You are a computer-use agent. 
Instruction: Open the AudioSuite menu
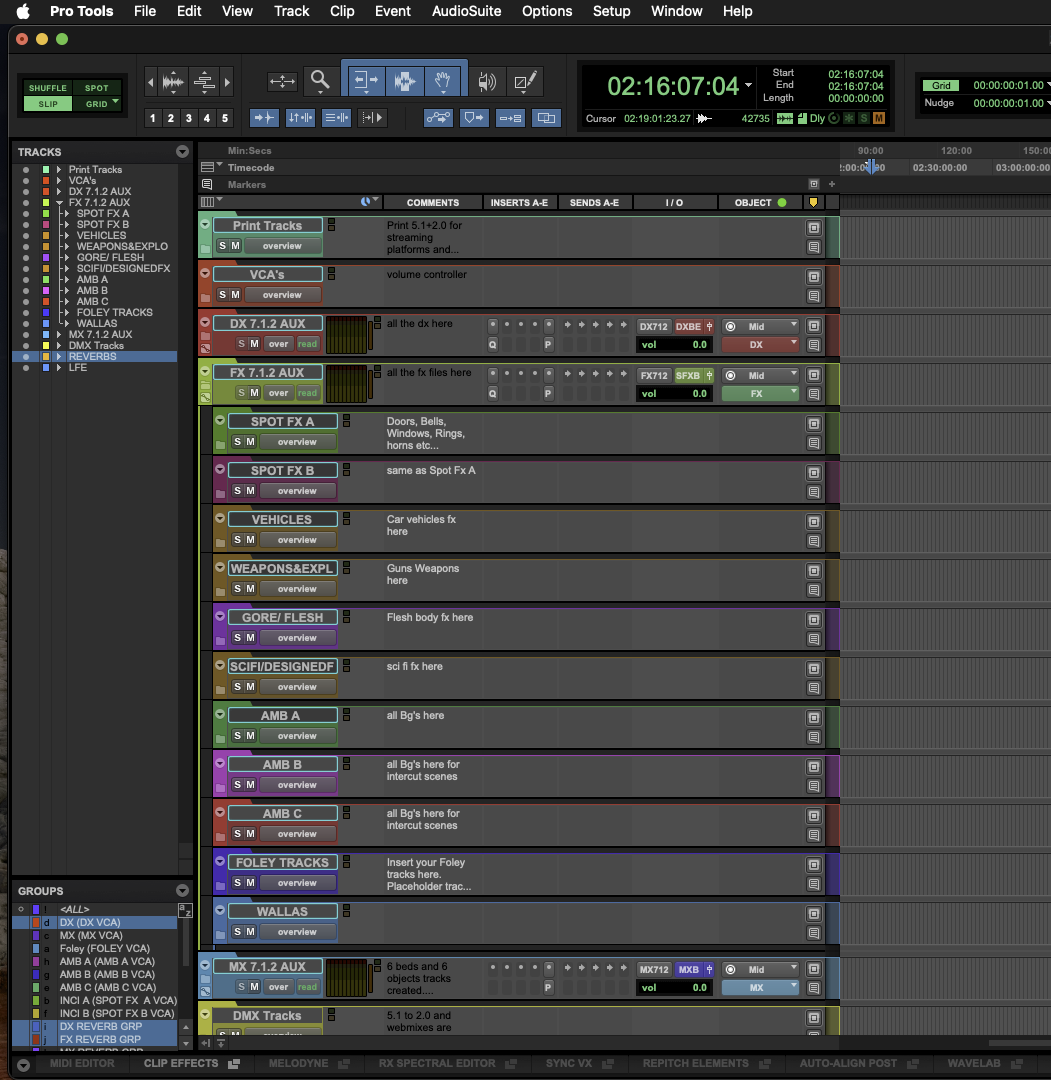pos(466,11)
